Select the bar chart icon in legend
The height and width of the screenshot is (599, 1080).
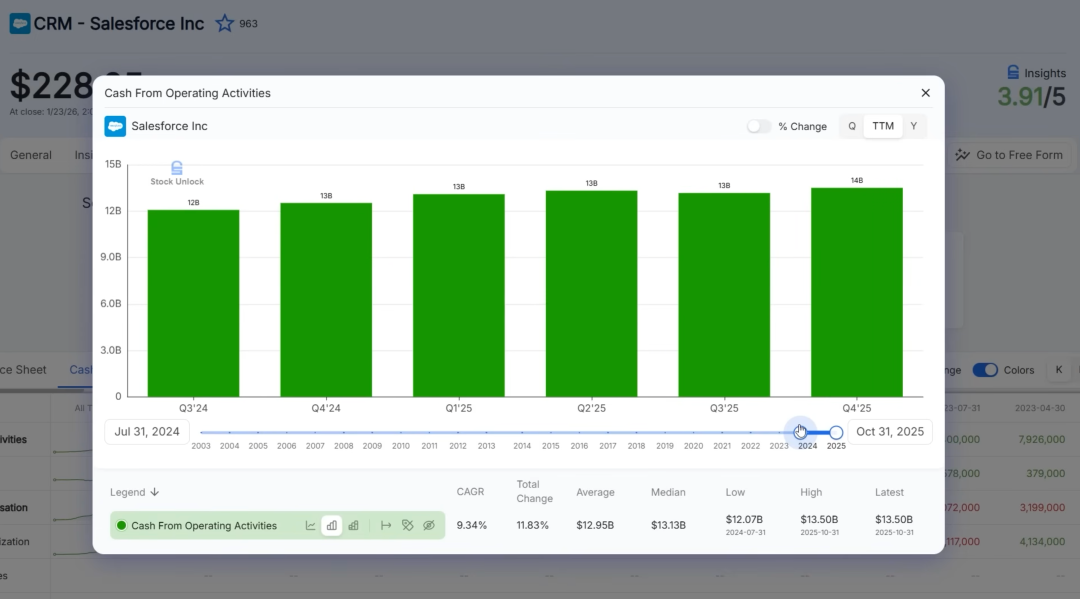tap(332, 525)
